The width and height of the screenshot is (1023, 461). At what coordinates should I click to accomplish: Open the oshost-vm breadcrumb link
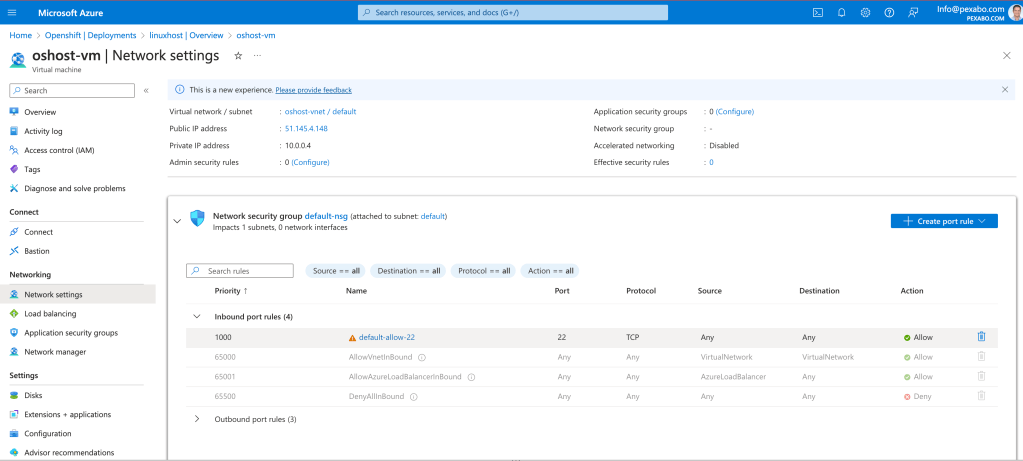tap(256, 35)
